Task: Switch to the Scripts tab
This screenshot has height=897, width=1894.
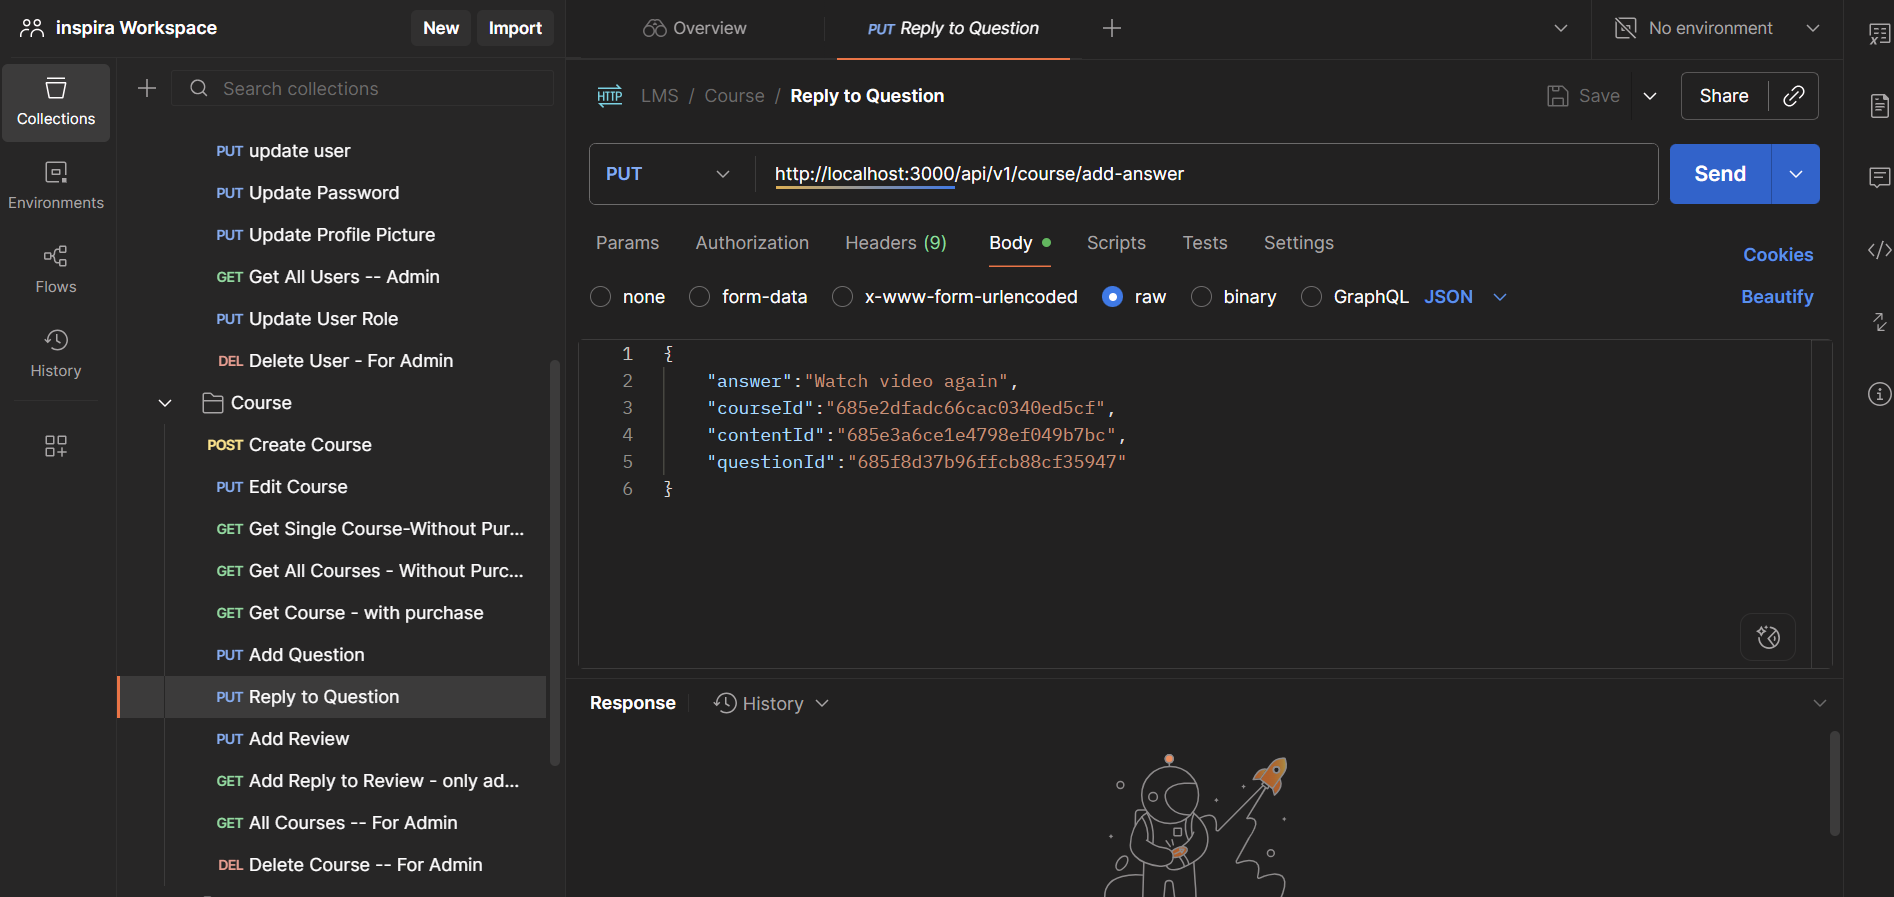Action: pyautogui.click(x=1116, y=243)
